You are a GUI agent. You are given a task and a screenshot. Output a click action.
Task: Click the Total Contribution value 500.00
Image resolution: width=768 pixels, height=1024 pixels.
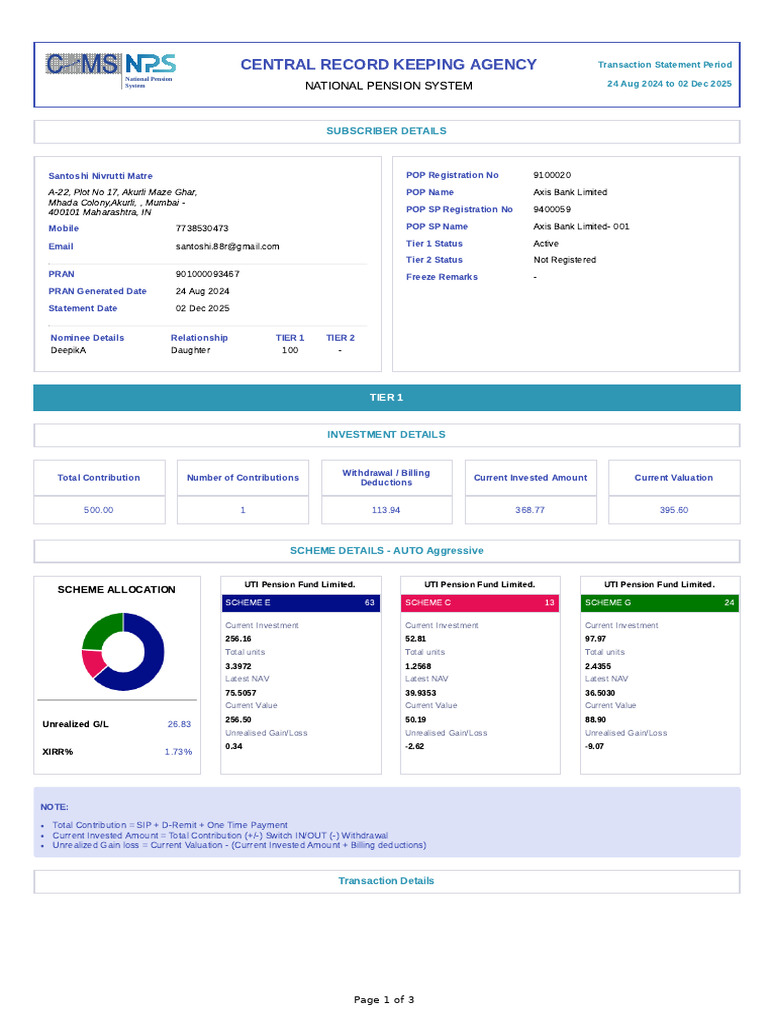pyautogui.click(x=99, y=510)
